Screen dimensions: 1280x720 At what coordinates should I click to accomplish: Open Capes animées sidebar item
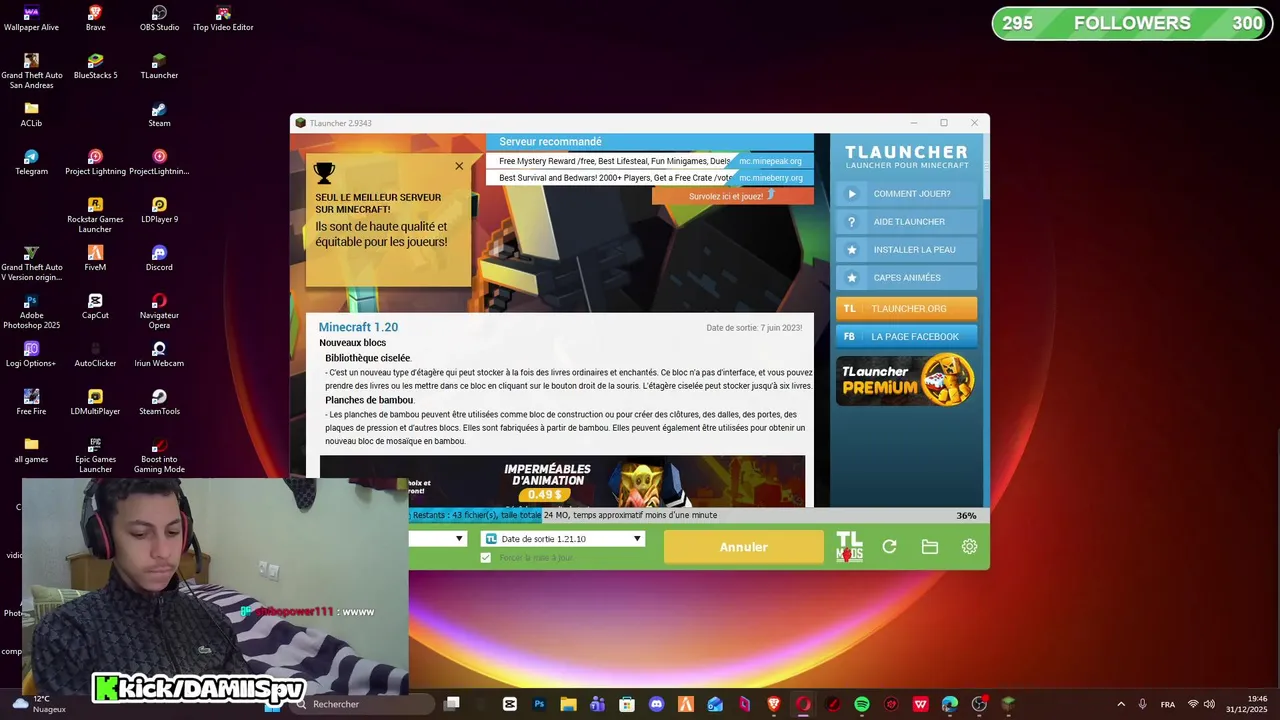click(x=906, y=278)
